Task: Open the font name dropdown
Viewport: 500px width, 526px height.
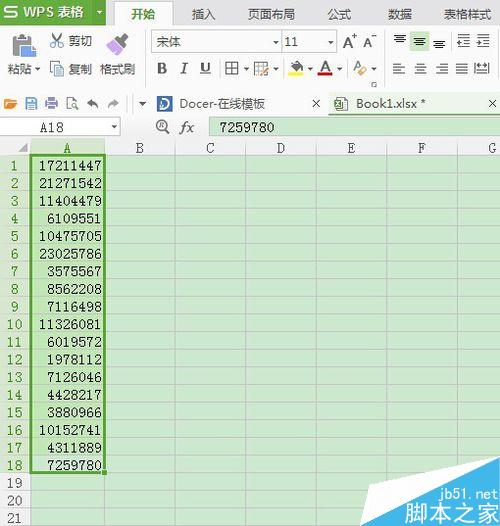Action: pyautogui.click(x=276, y=42)
